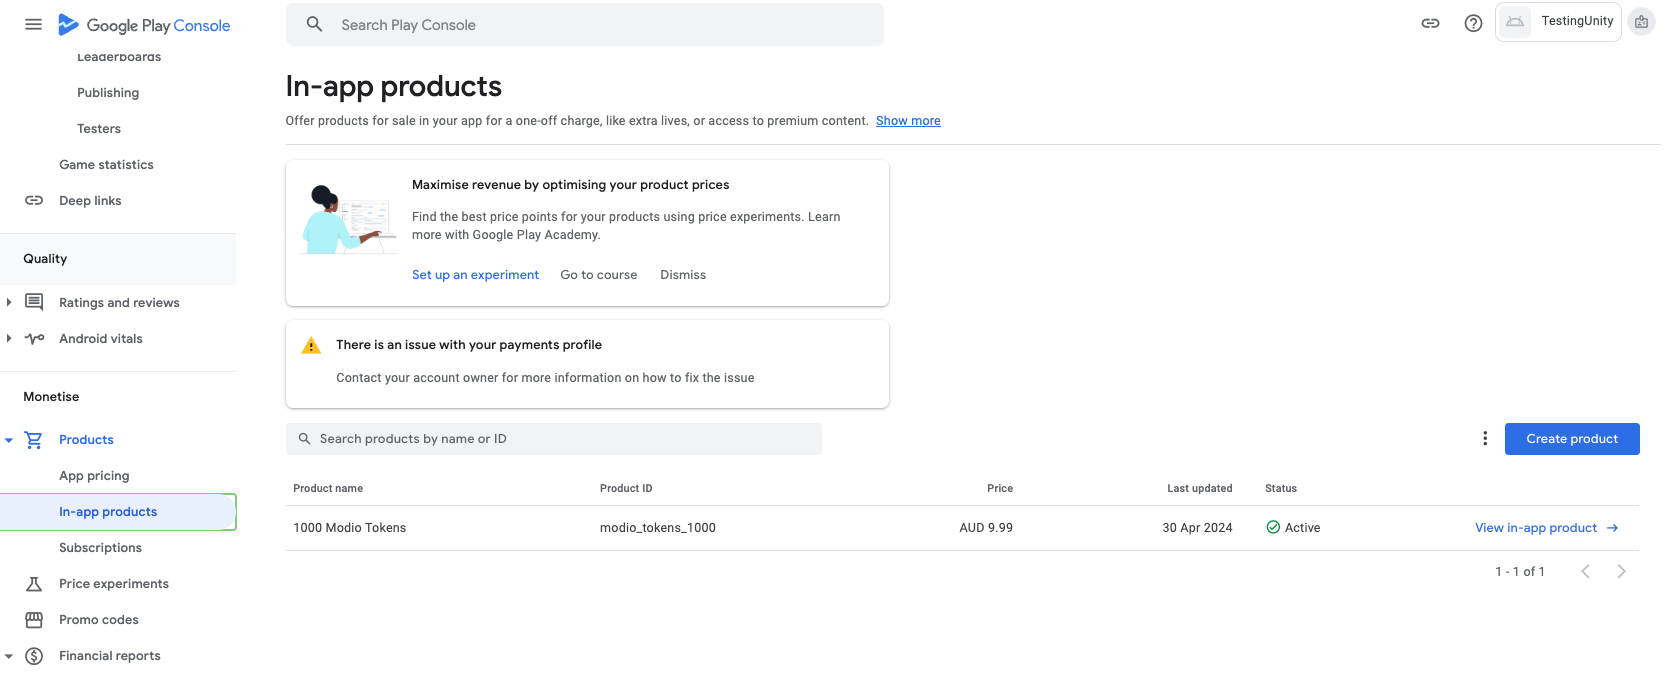The width and height of the screenshot is (1669, 680).
Task: Click the Products label in sidebar
Action: 86,439
